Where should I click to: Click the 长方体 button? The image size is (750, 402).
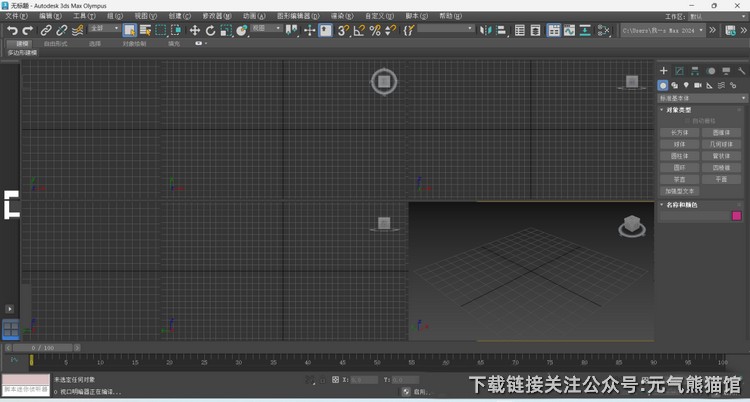pyautogui.click(x=680, y=132)
